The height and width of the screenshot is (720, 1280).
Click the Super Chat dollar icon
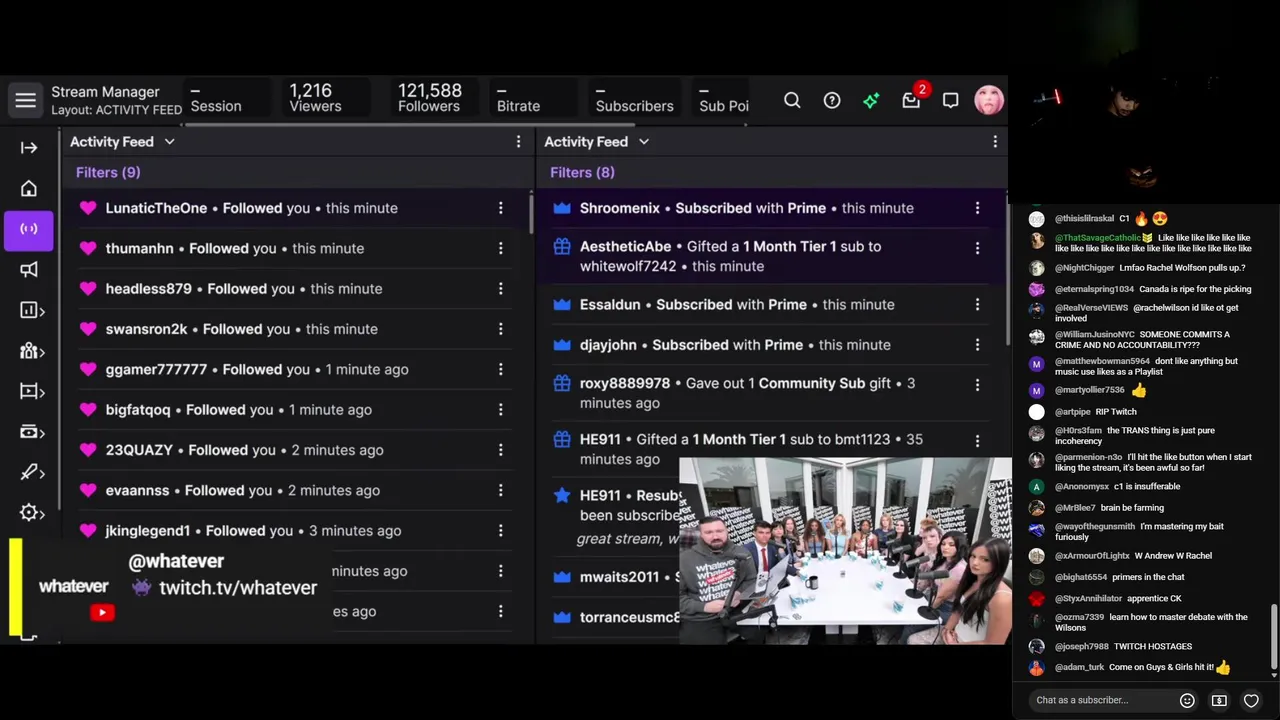point(1219,700)
